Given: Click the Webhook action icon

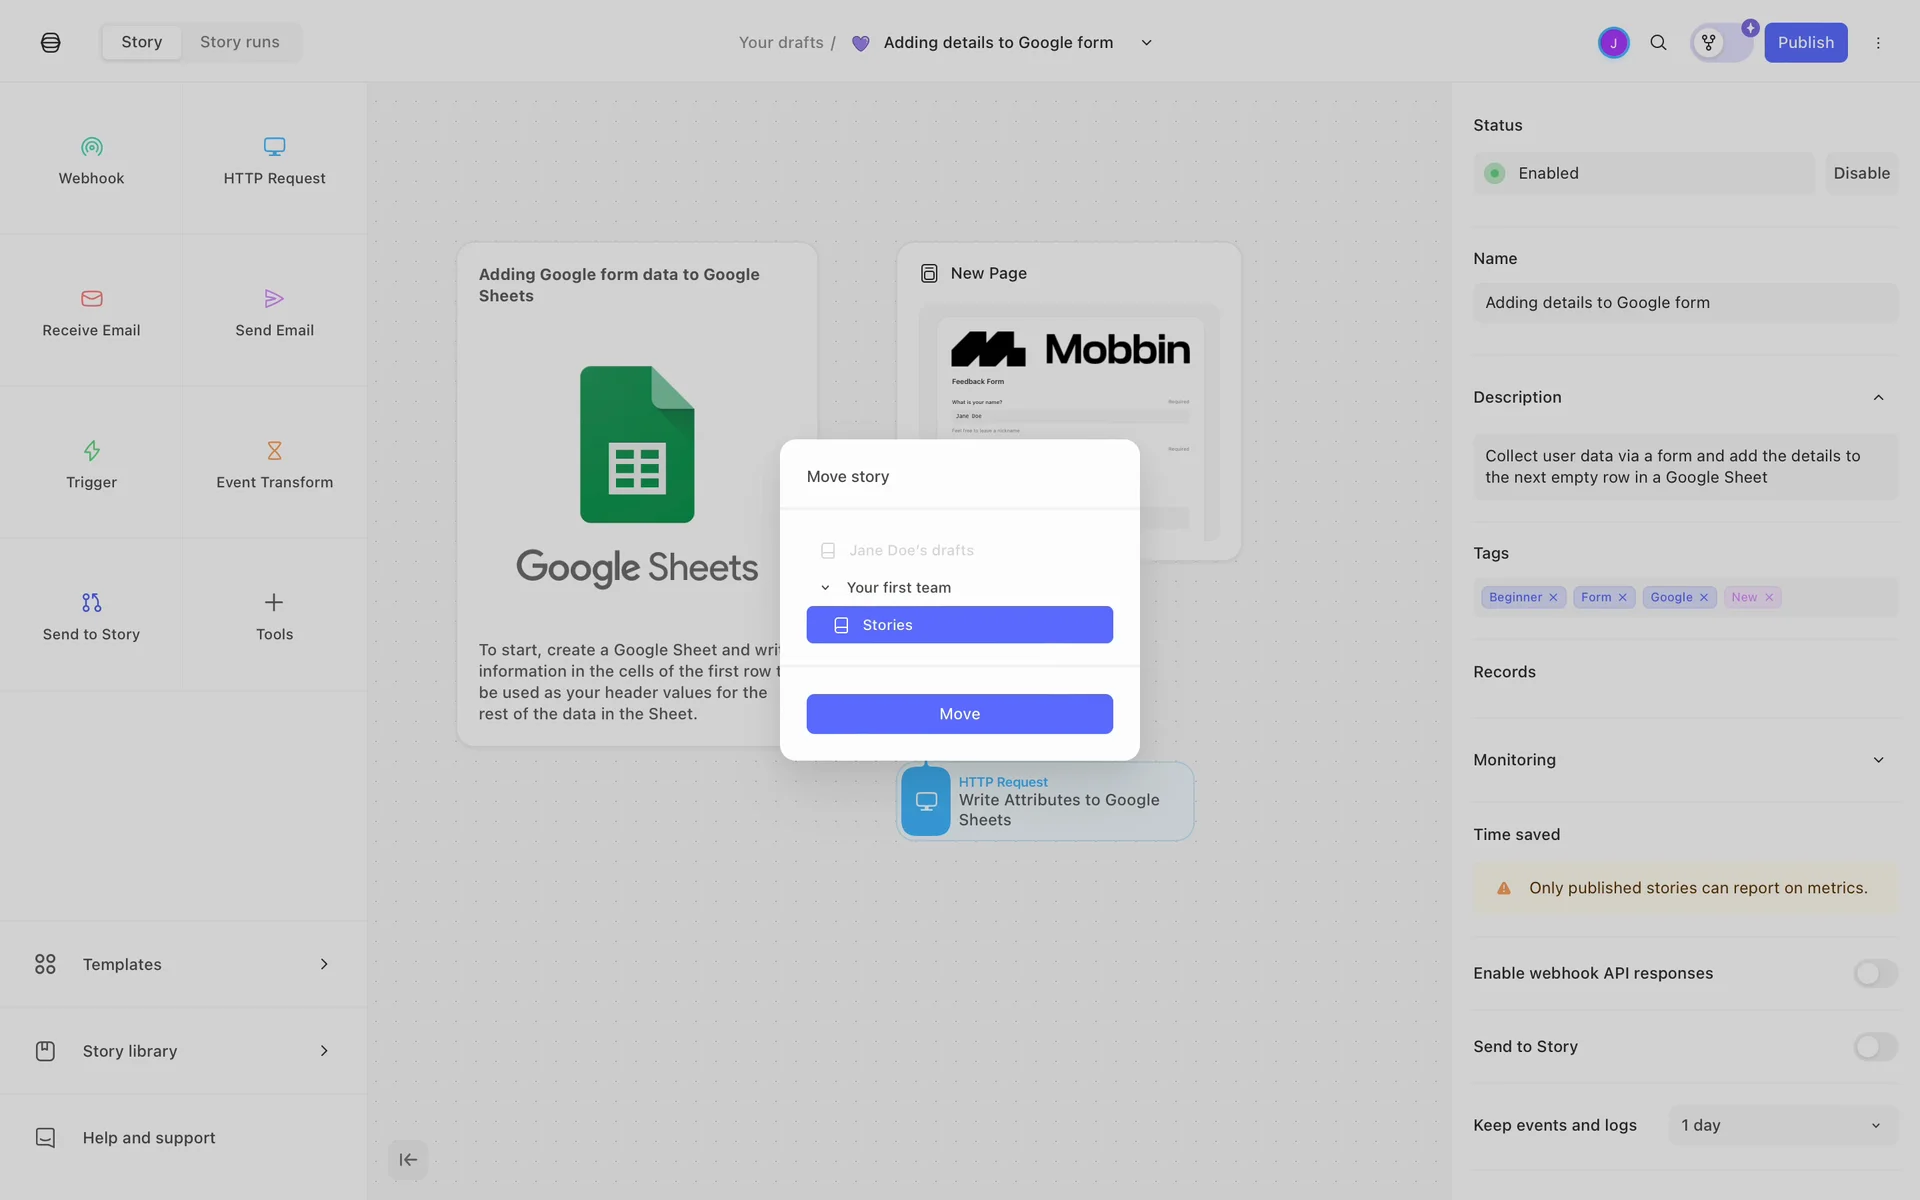Looking at the screenshot, I should [91, 147].
